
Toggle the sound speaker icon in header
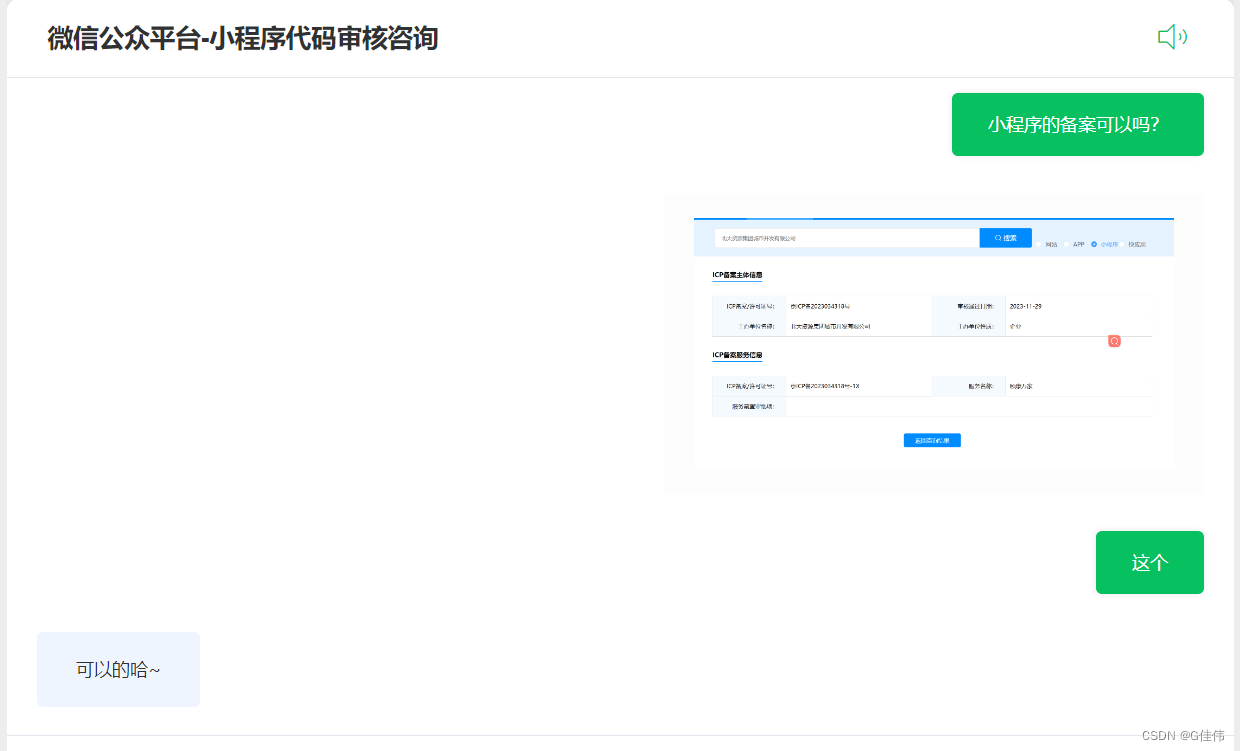(1172, 38)
